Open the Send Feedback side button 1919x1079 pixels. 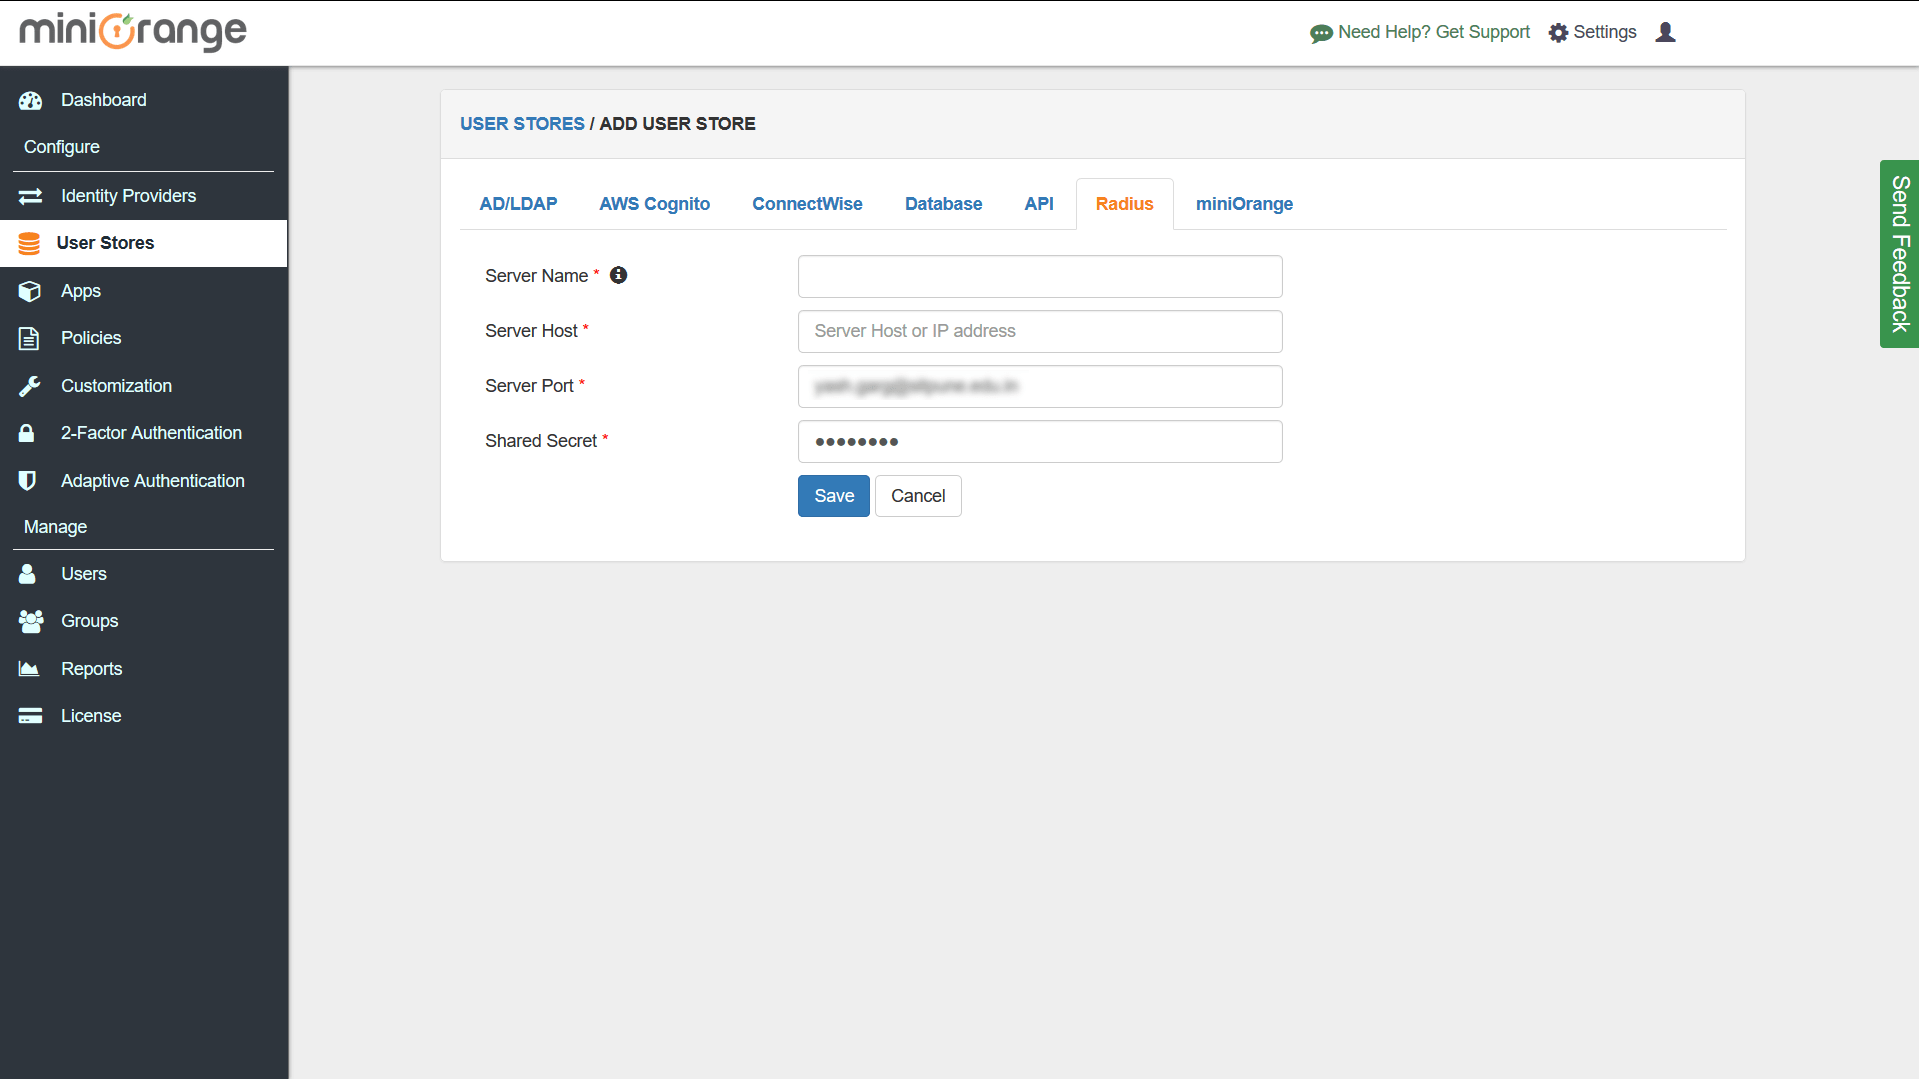(1899, 254)
